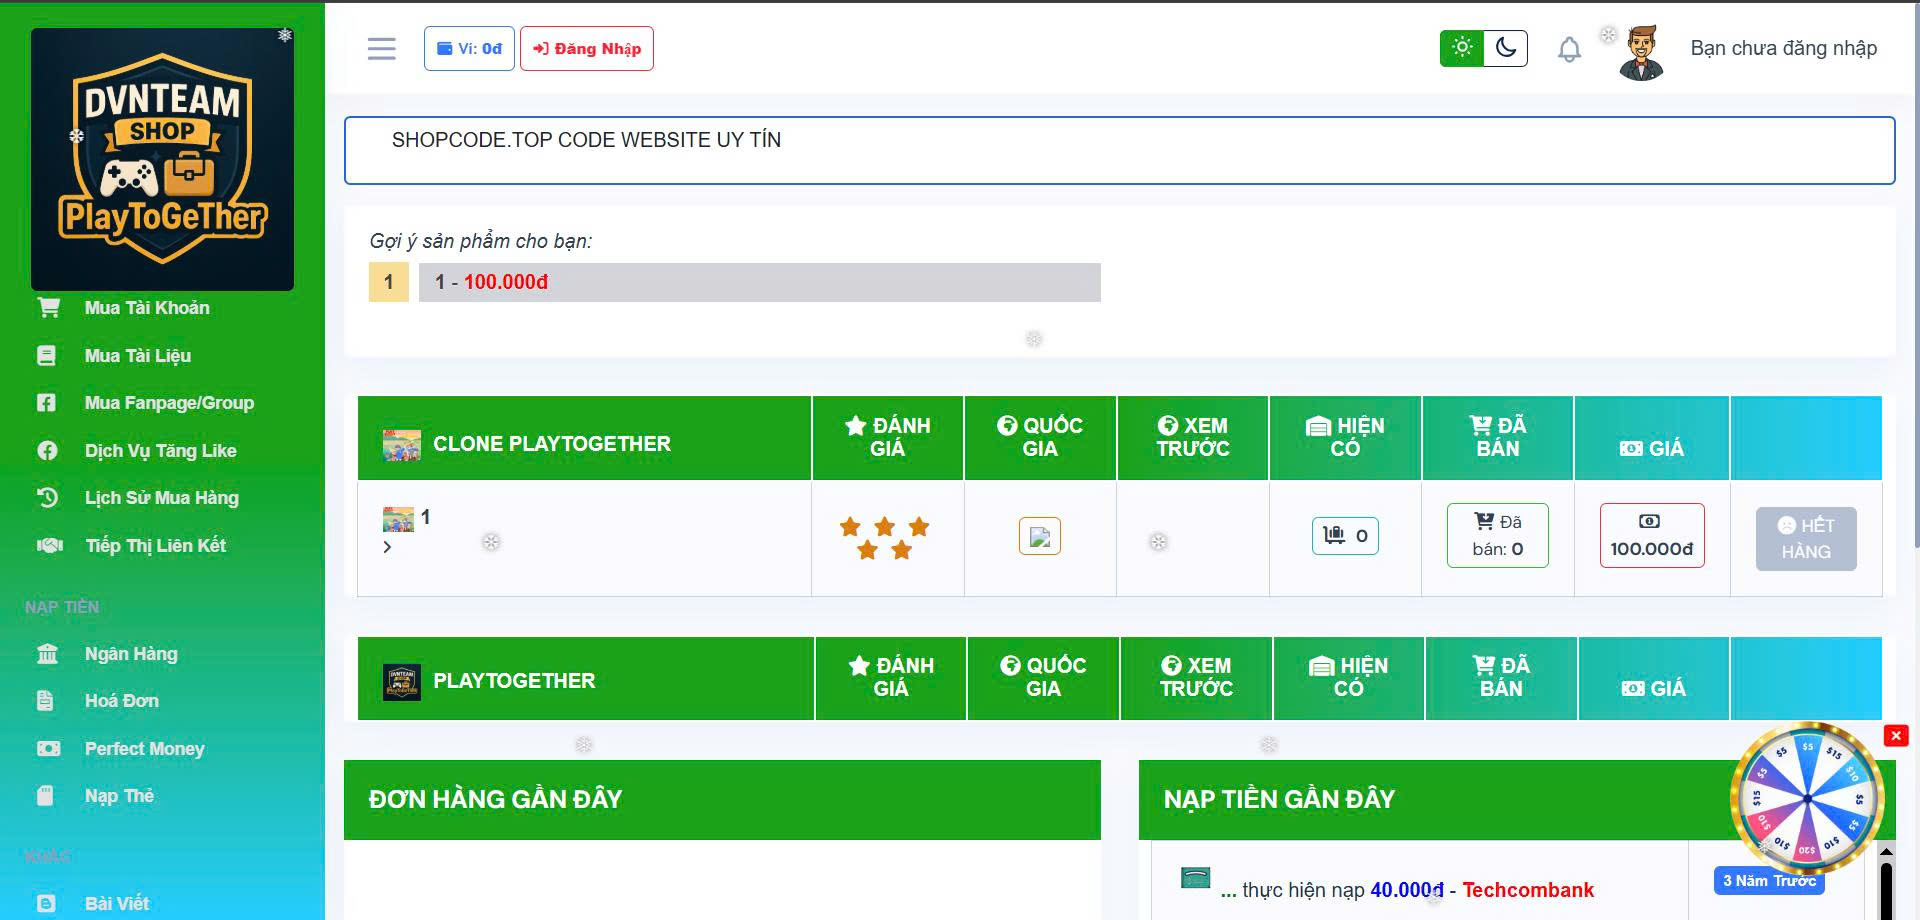The width and height of the screenshot is (1920, 920).
Task: Open Tiếp Thị Liên Kết menu item
Action: pos(155,545)
